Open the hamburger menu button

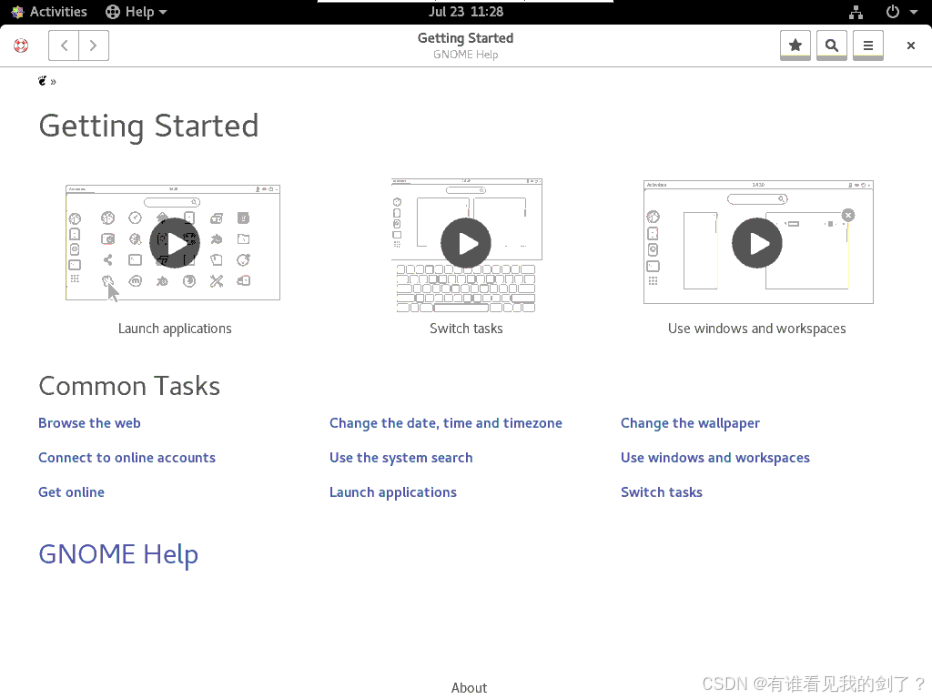[868, 46]
